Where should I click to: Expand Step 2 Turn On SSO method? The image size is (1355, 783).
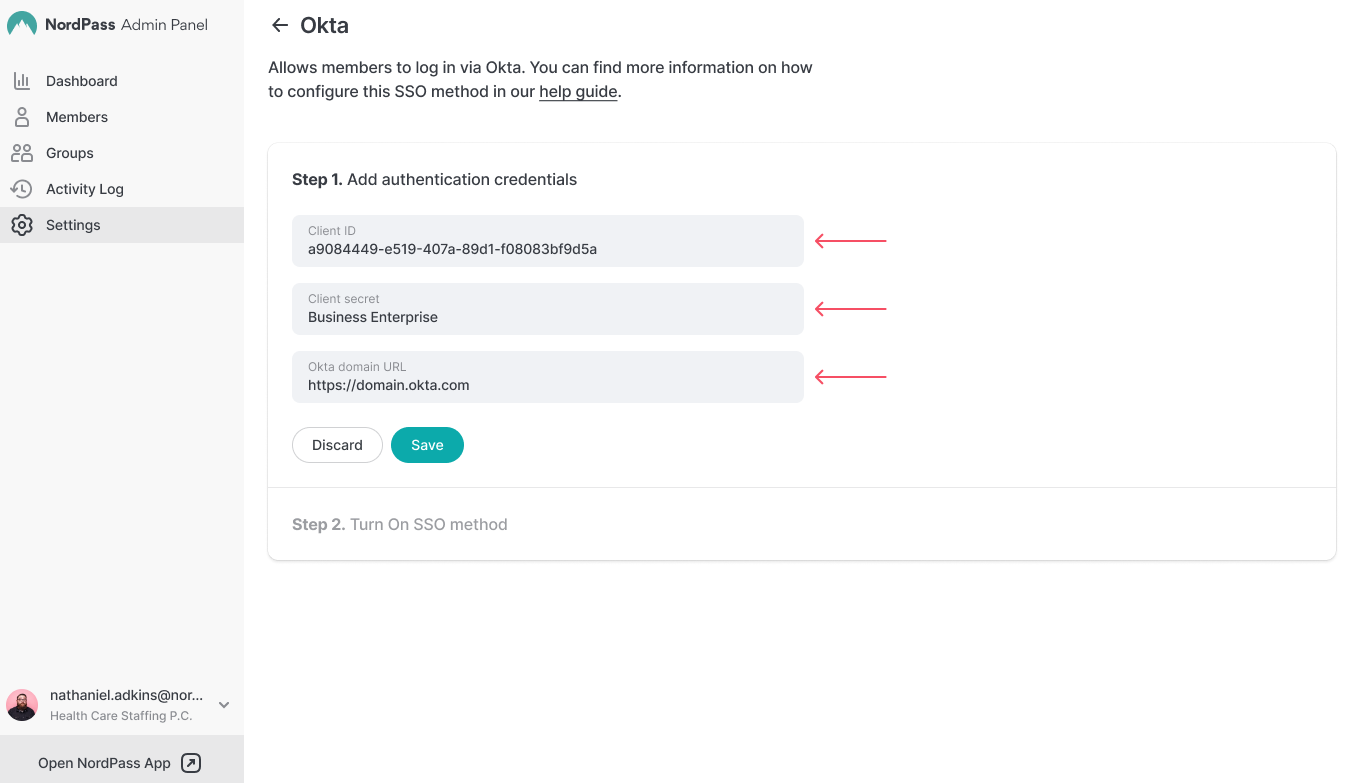[x=400, y=524]
